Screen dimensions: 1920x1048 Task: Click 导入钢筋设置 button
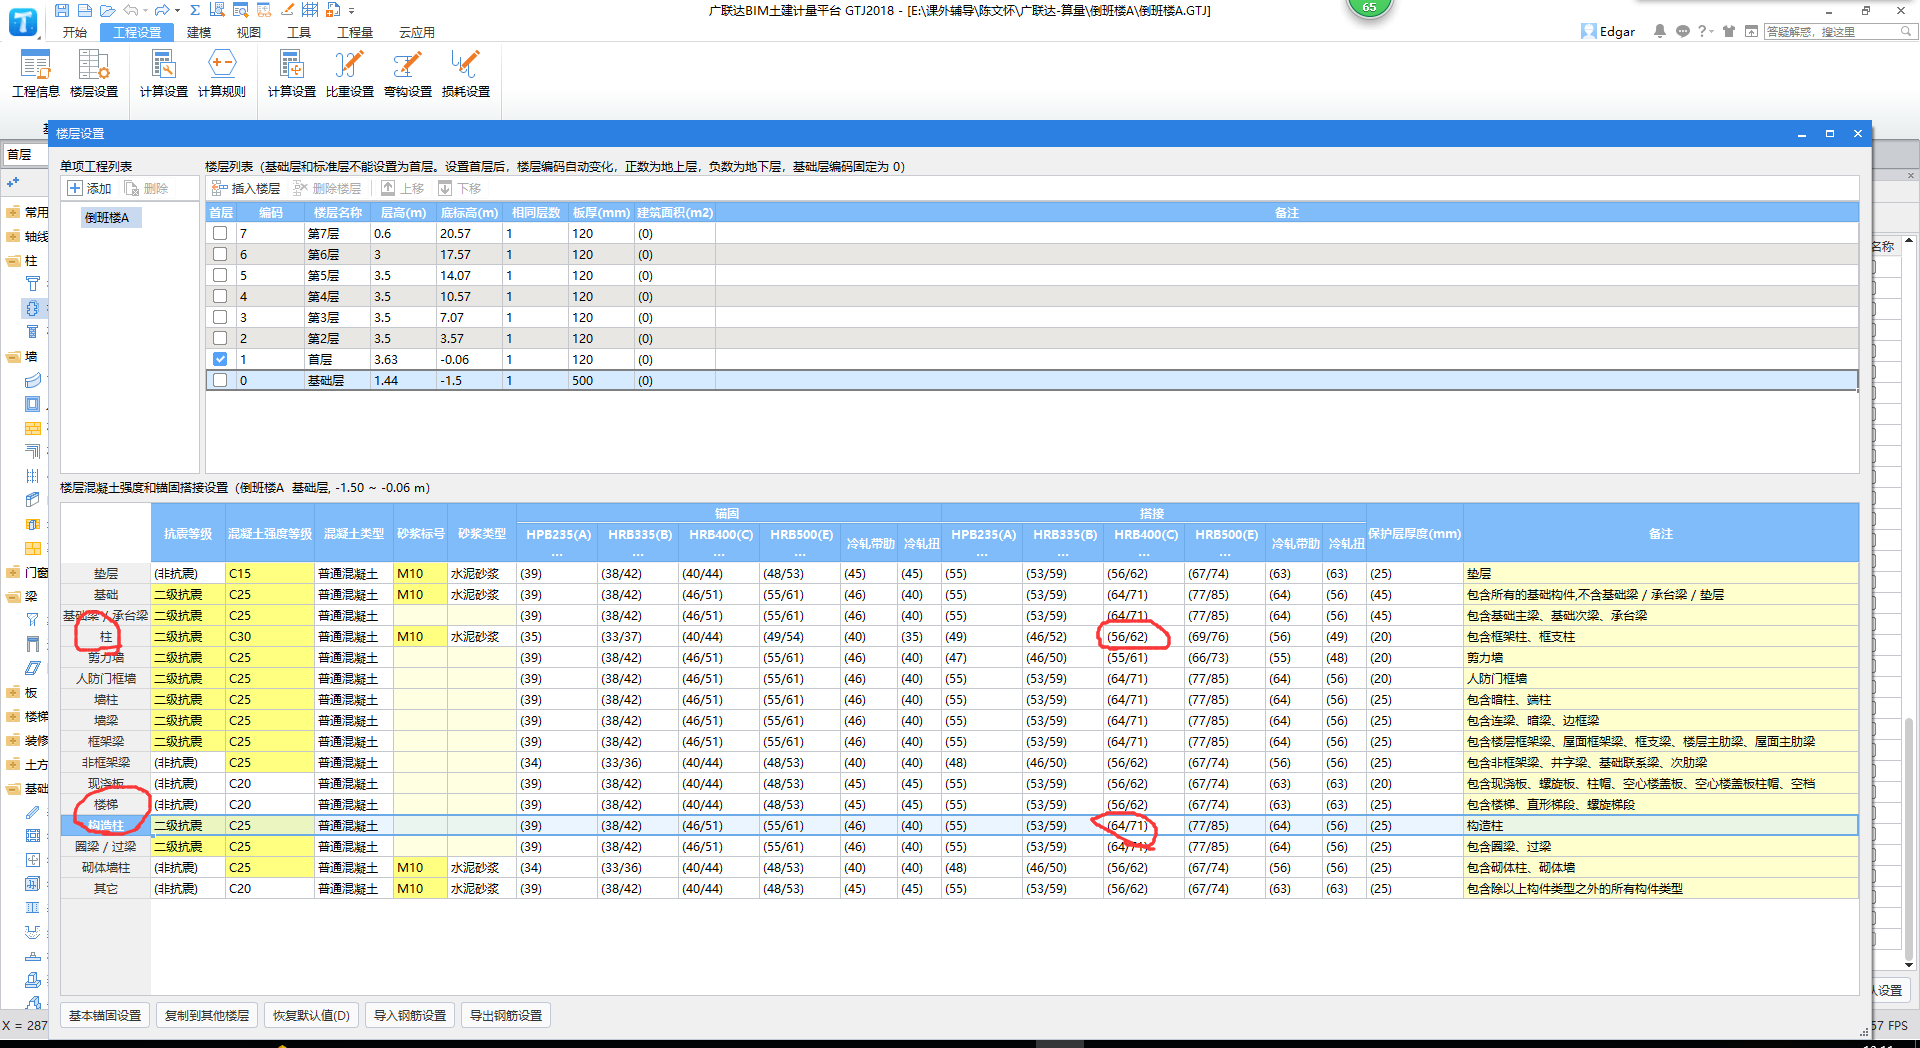pyautogui.click(x=410, y=1015)
